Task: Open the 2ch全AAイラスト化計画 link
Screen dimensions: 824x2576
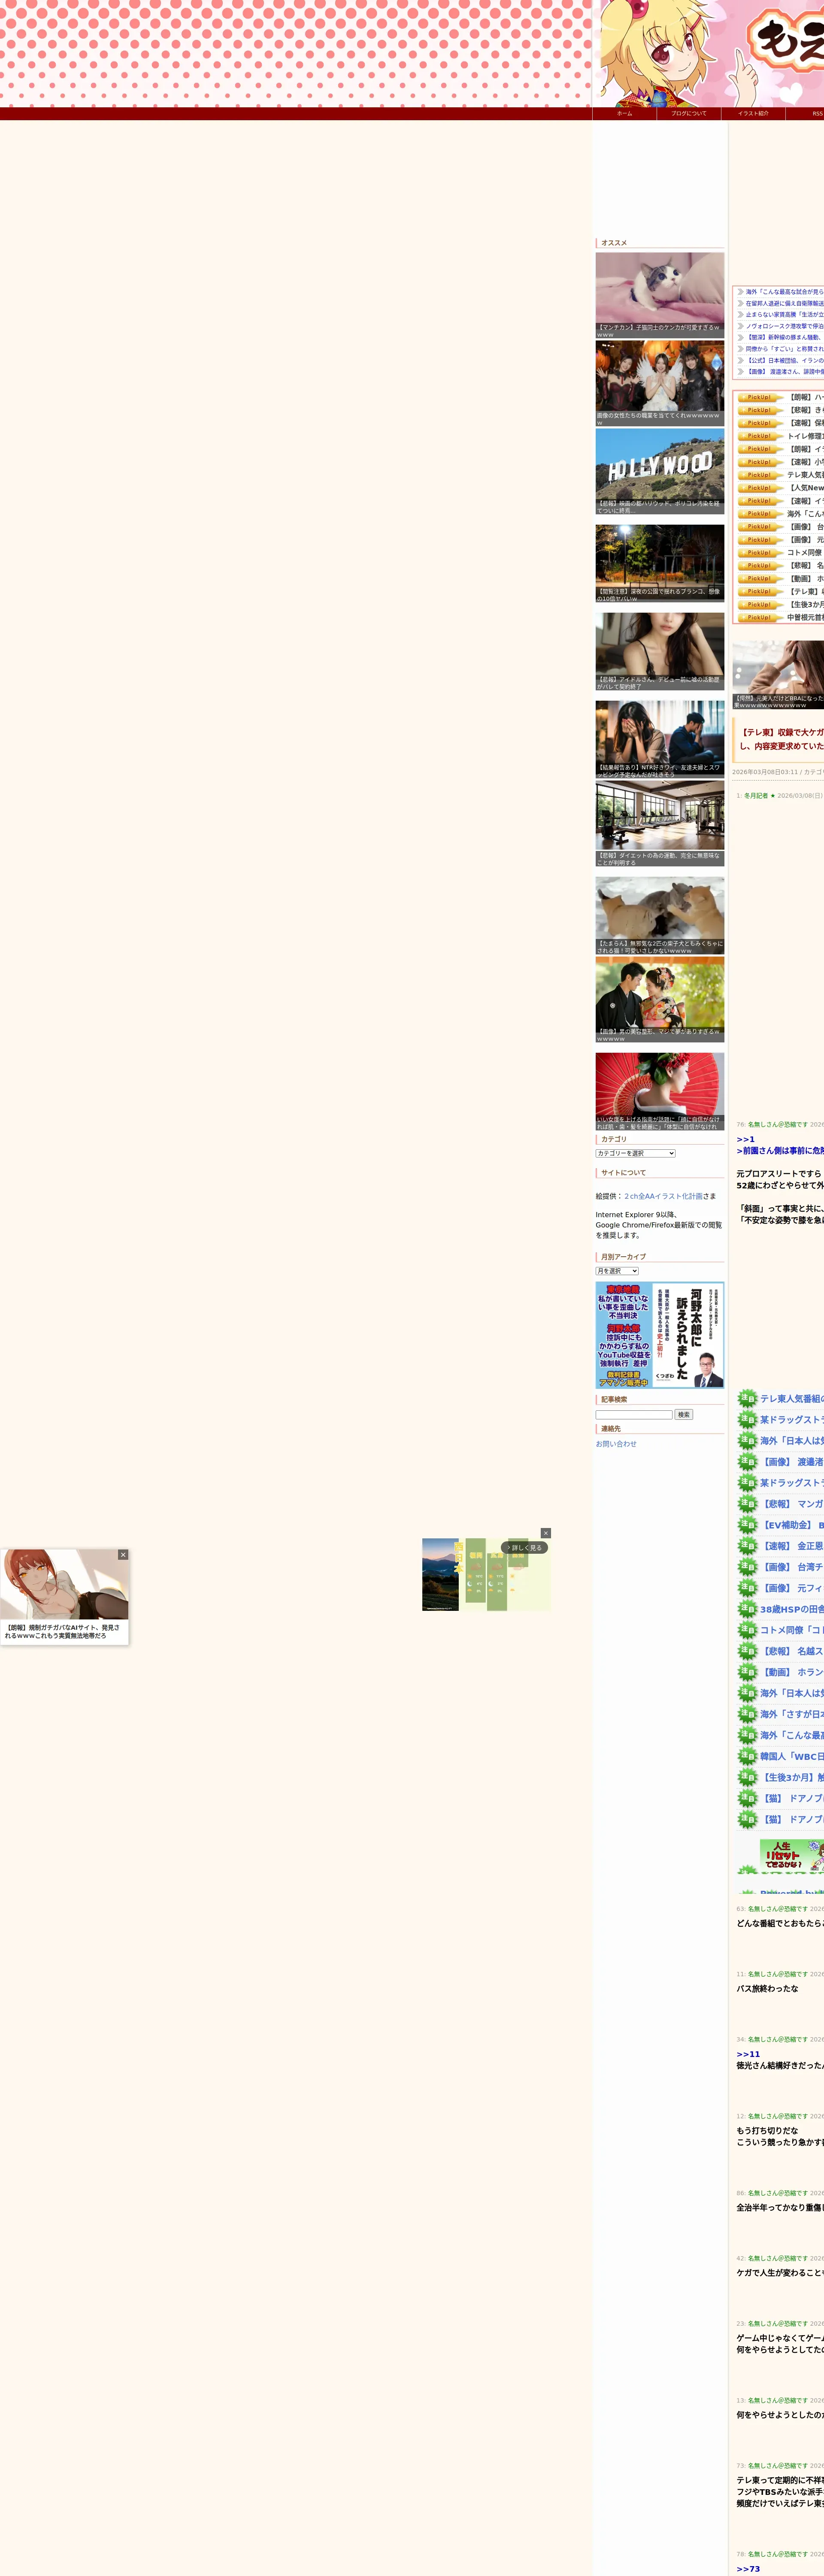Action: tap(663, 1196)
